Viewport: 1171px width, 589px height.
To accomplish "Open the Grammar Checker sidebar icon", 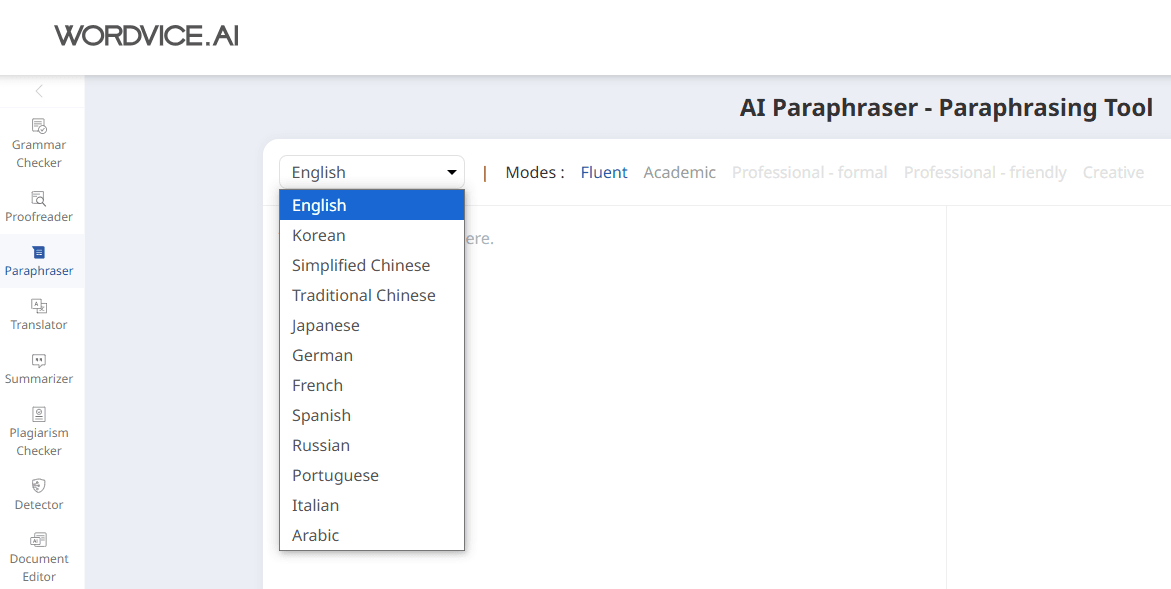I will 39,126.
